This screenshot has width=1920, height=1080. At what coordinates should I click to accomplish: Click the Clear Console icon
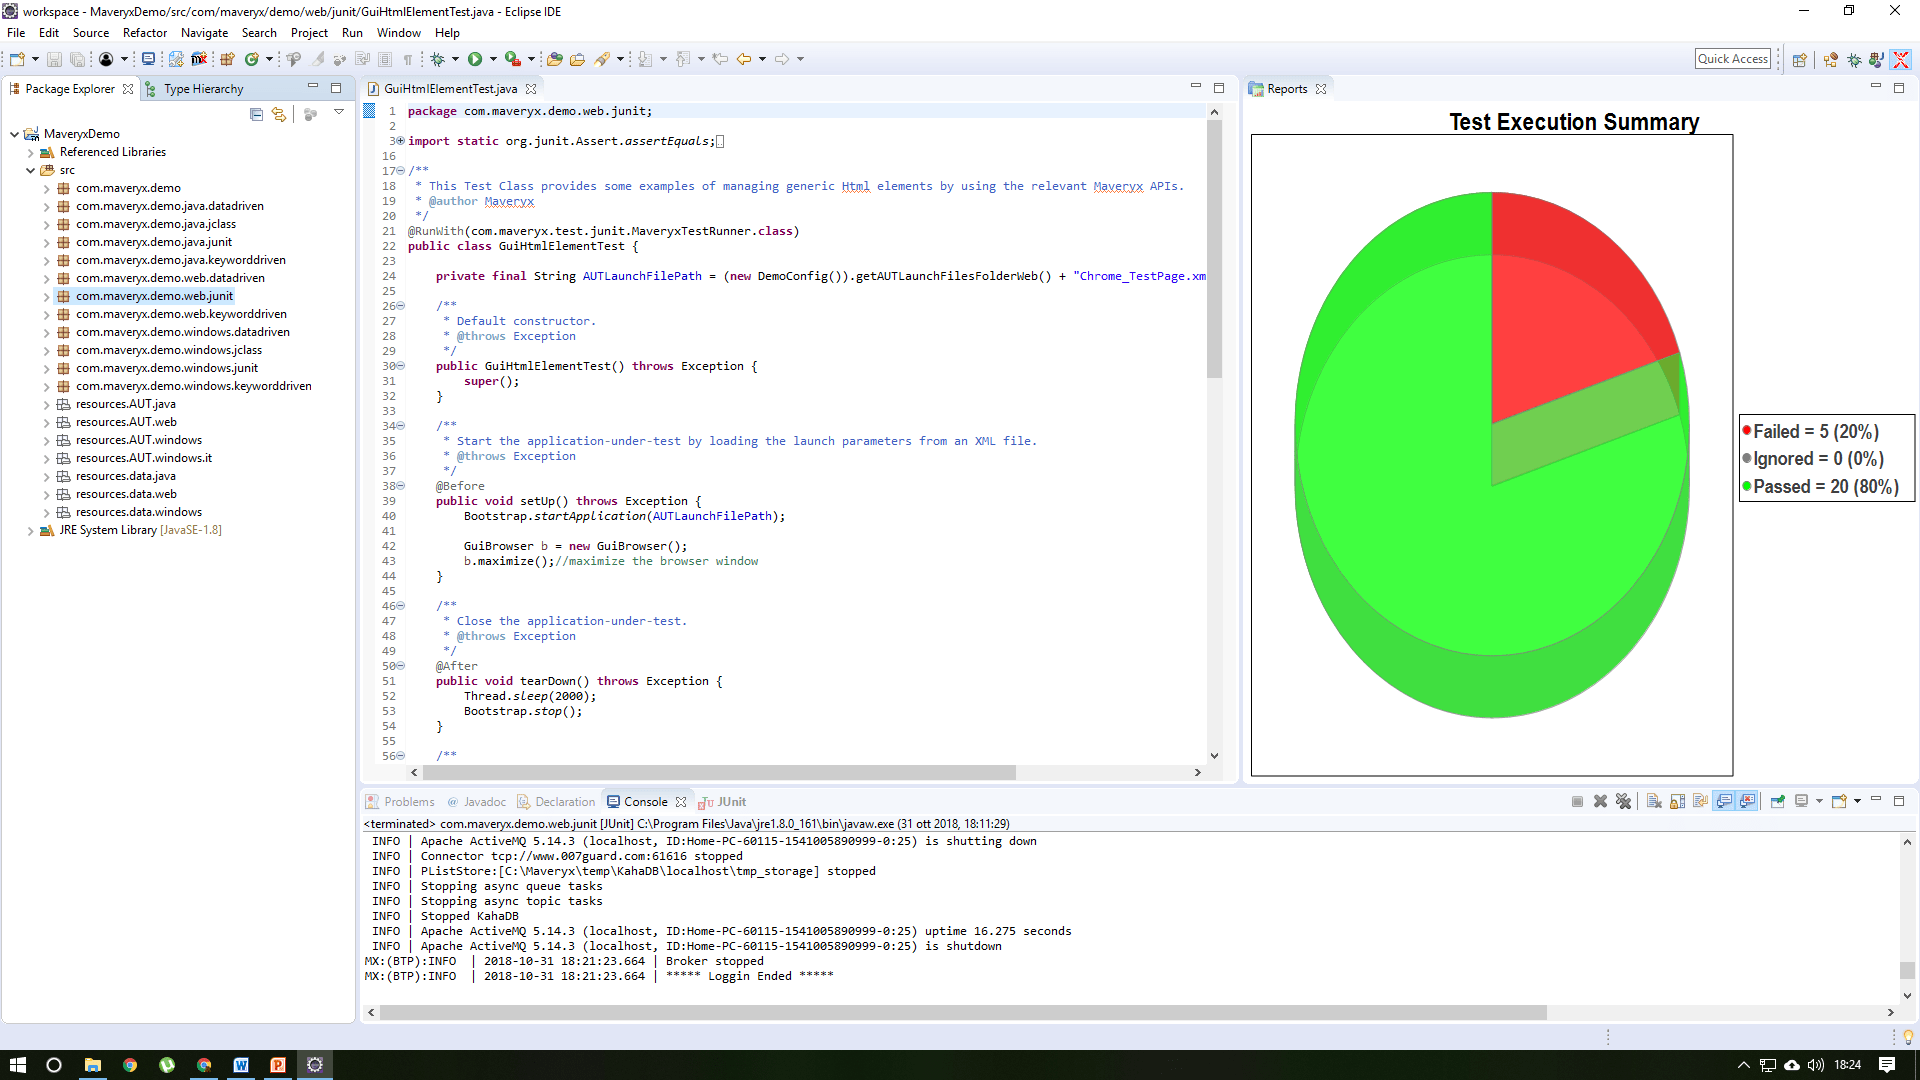click(1654, 801)
